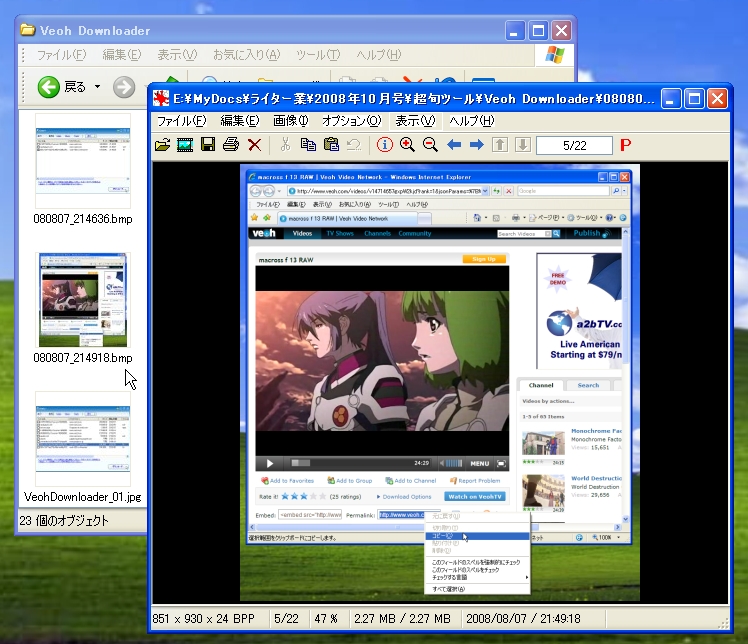This screenshot has width=748, height=644.
Task: Click the Copy icon in viewer toolbar
Action: [x=308, y=145]
